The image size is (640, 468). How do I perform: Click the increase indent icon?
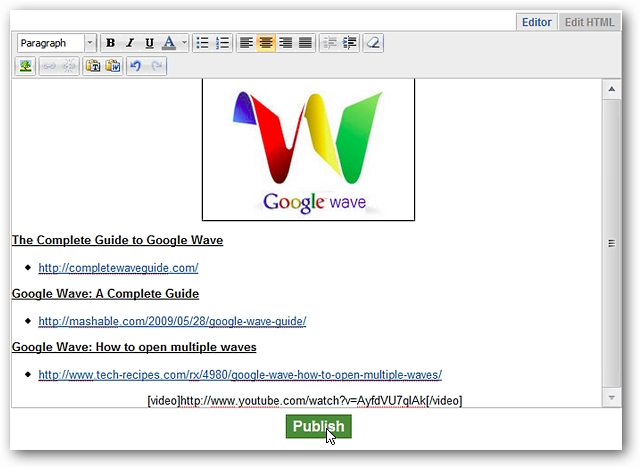tap(349, 43)
